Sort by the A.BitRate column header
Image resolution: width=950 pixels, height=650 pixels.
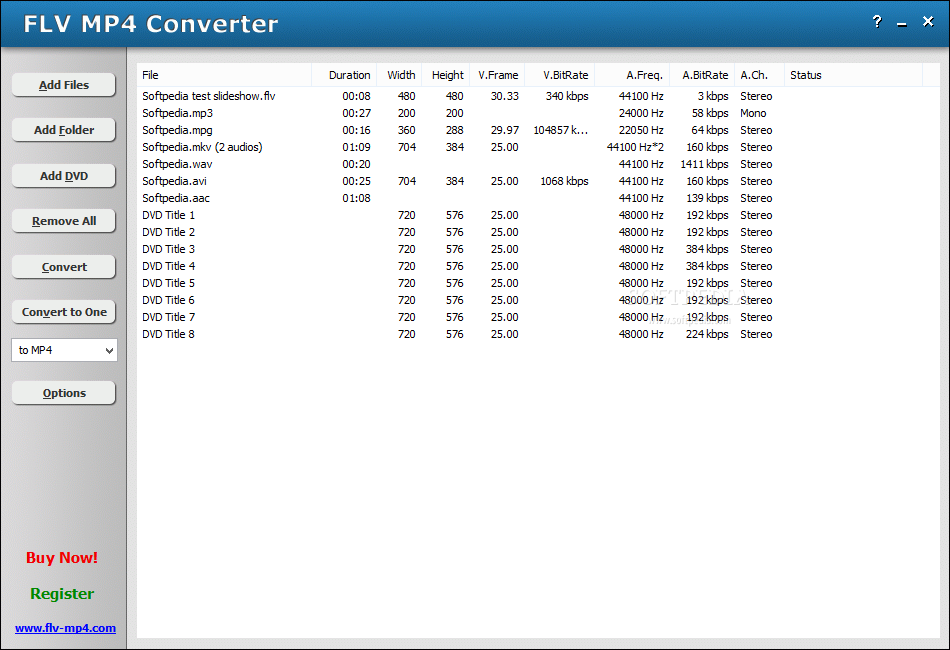[x=702, y=75]
